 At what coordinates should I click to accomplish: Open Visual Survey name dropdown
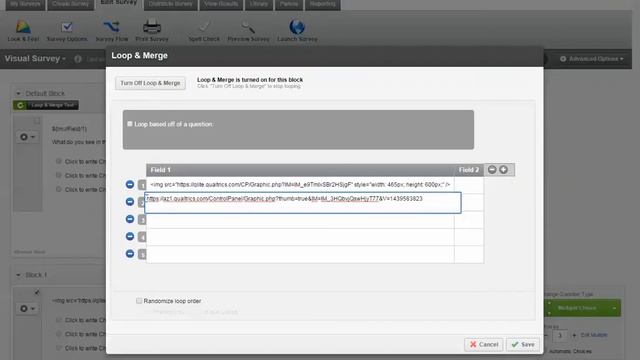coord(35,58)
